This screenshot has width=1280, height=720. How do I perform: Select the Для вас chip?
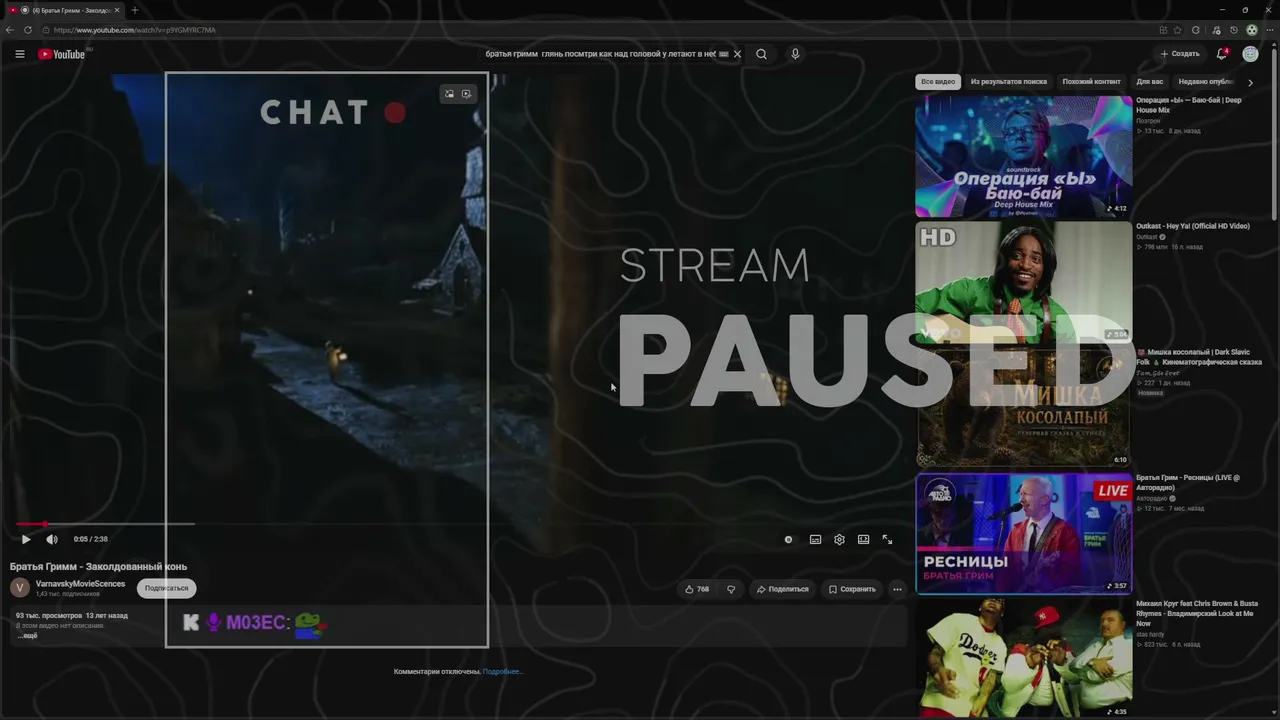click(x=1150, y=82)
